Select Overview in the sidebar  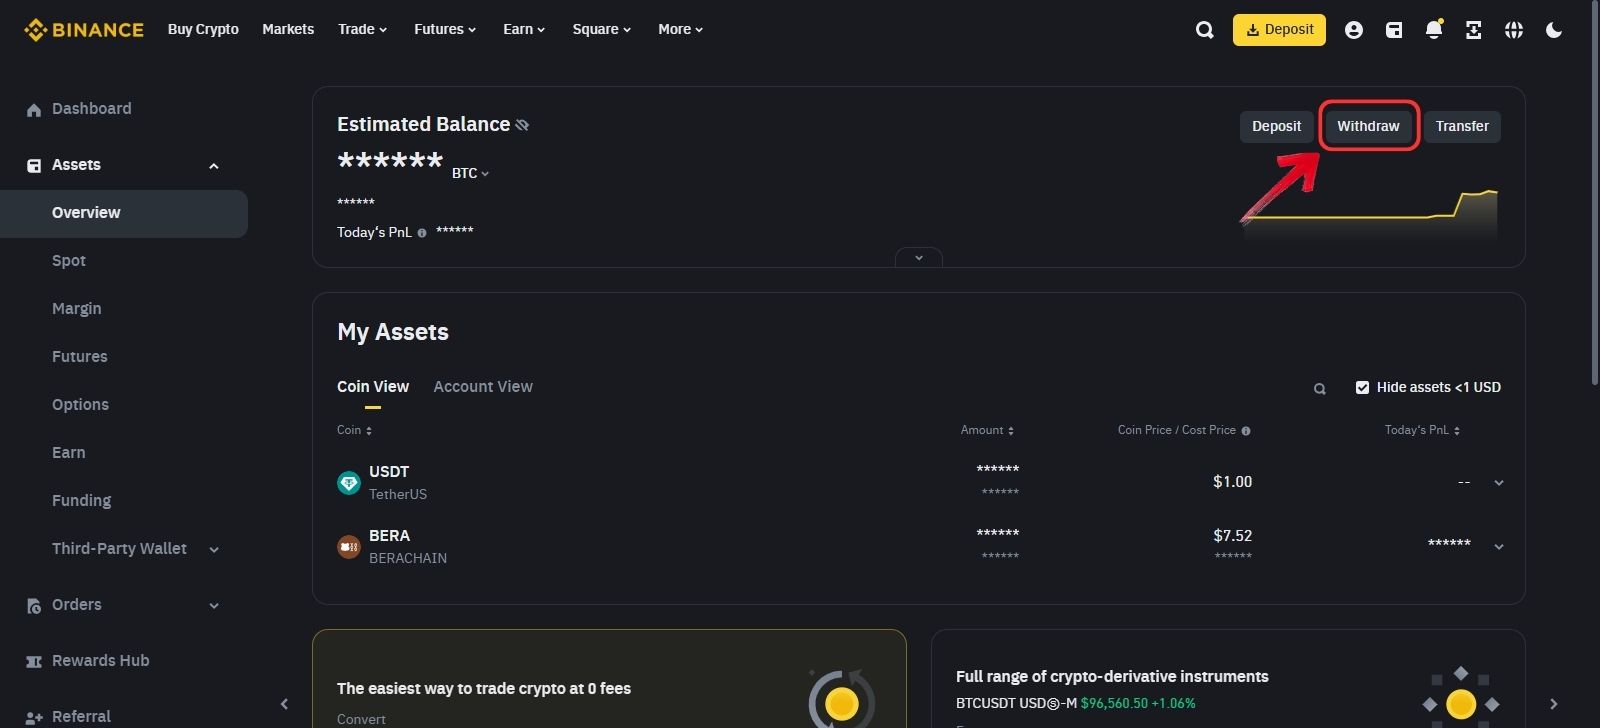tap(124, 213)
